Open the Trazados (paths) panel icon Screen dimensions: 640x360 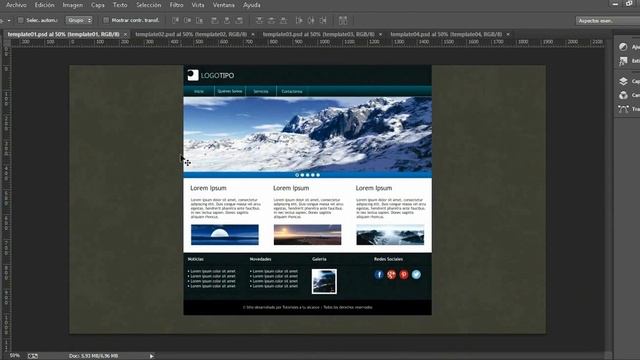pyautogui.click(x=623, y=109)
